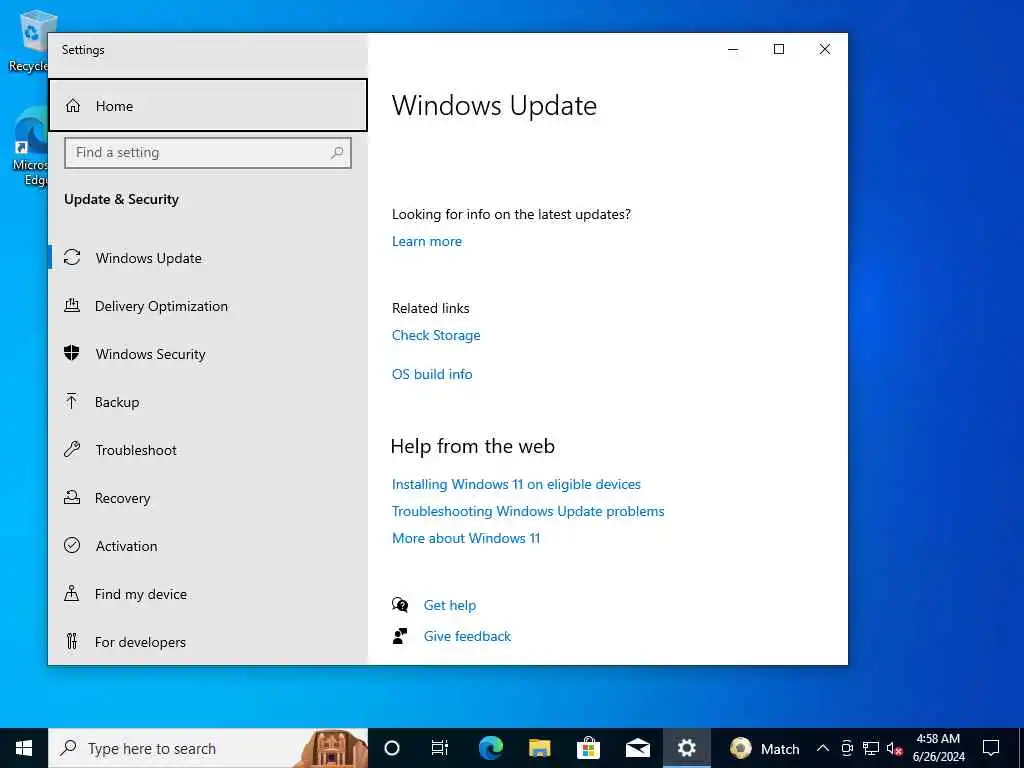Click the Backup upward arrow icon
The width and height of the screenshot is (1024, 768).
[x=72, y=402]
